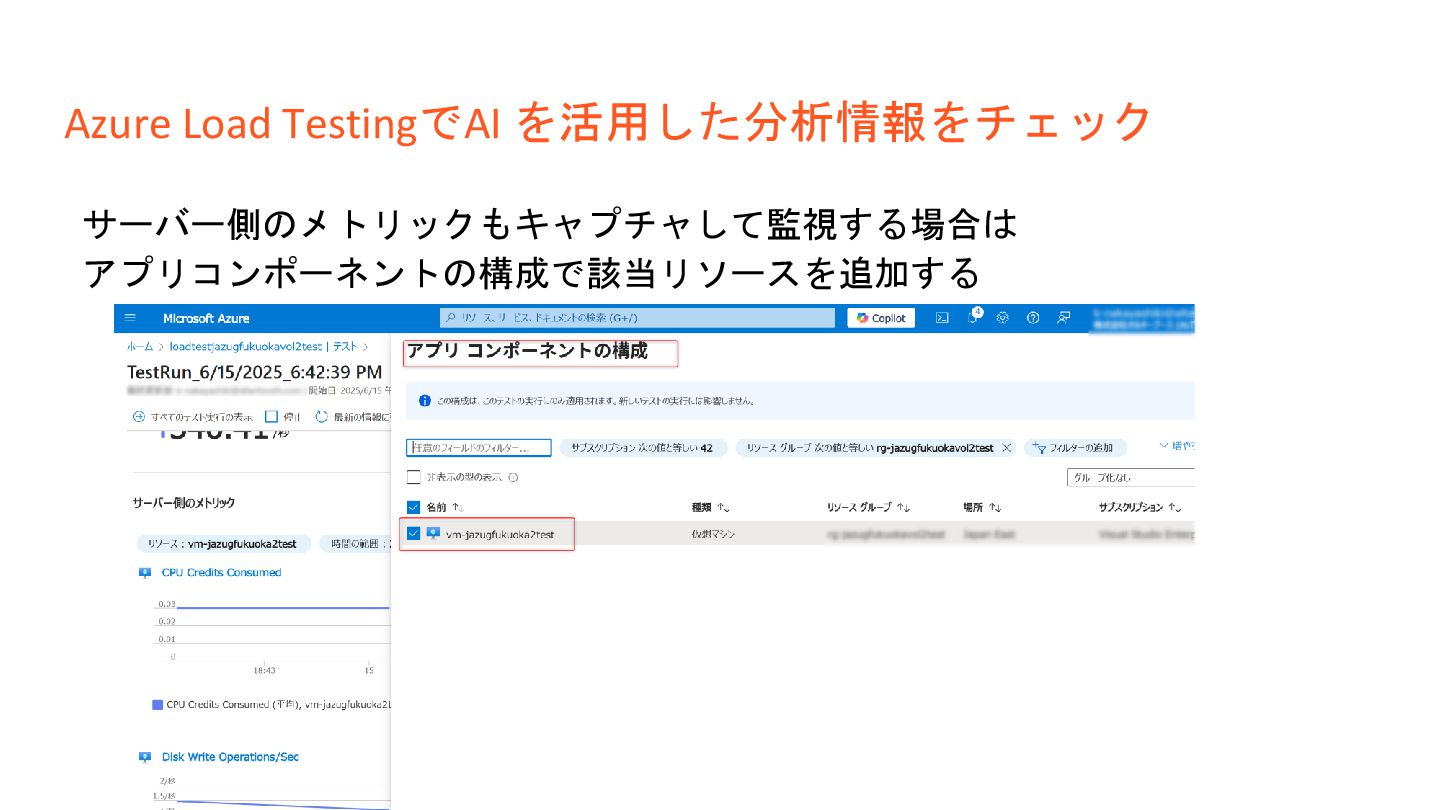Click the info icon in the blue notice banner
This screenshot has height=810, width=1440.
click(x=424, y=400)
